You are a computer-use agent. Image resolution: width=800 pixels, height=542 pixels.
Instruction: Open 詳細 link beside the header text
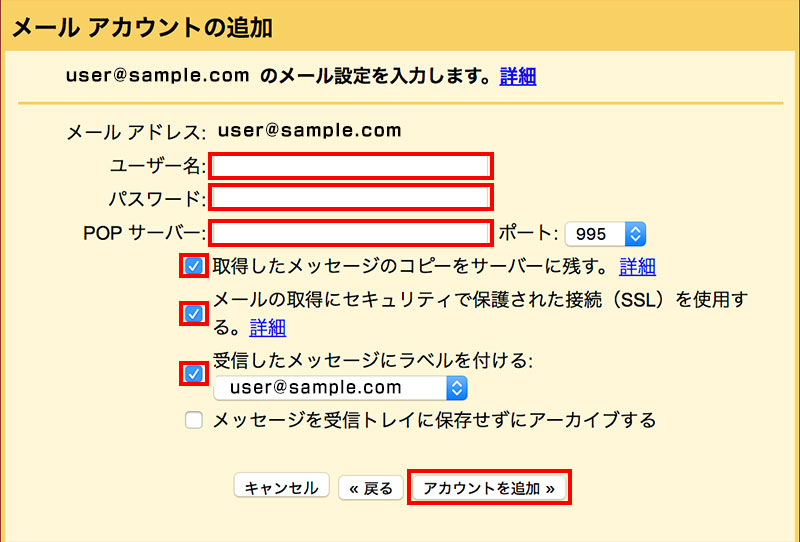518,76
